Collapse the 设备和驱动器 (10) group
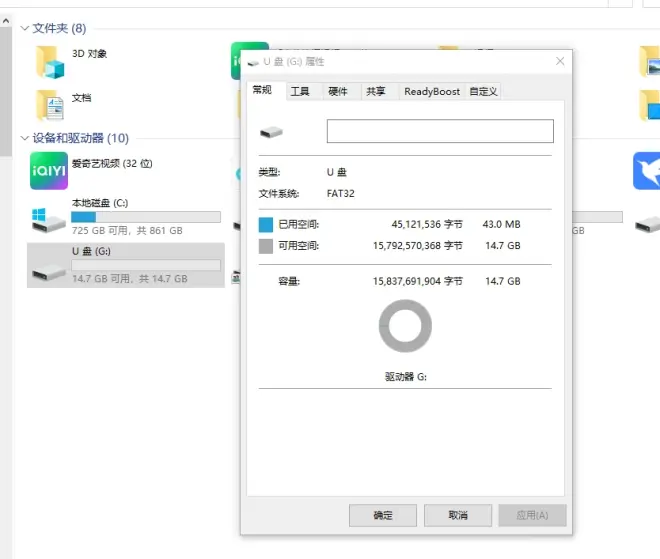 (x=25, y=138)
